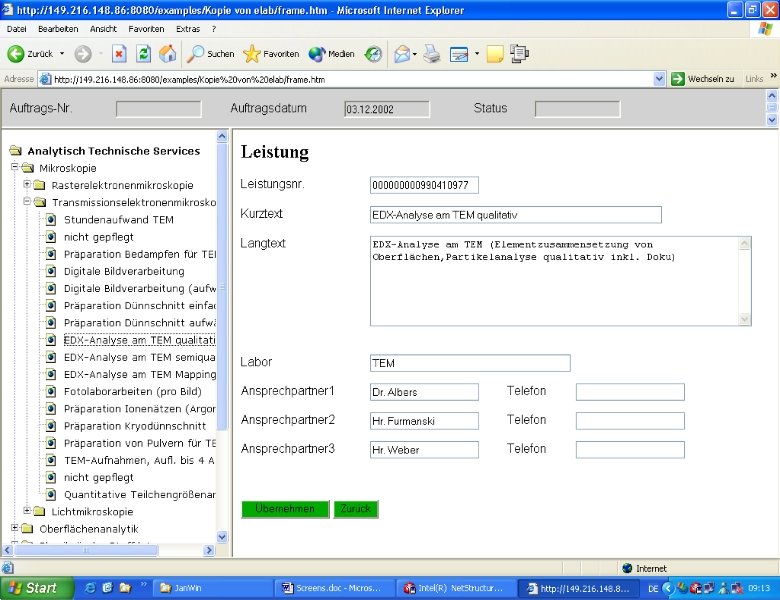This screenshot has width=780, height=600.
Task: Expand the Lichtmikroskopie tree node
Action: point(27,510)
